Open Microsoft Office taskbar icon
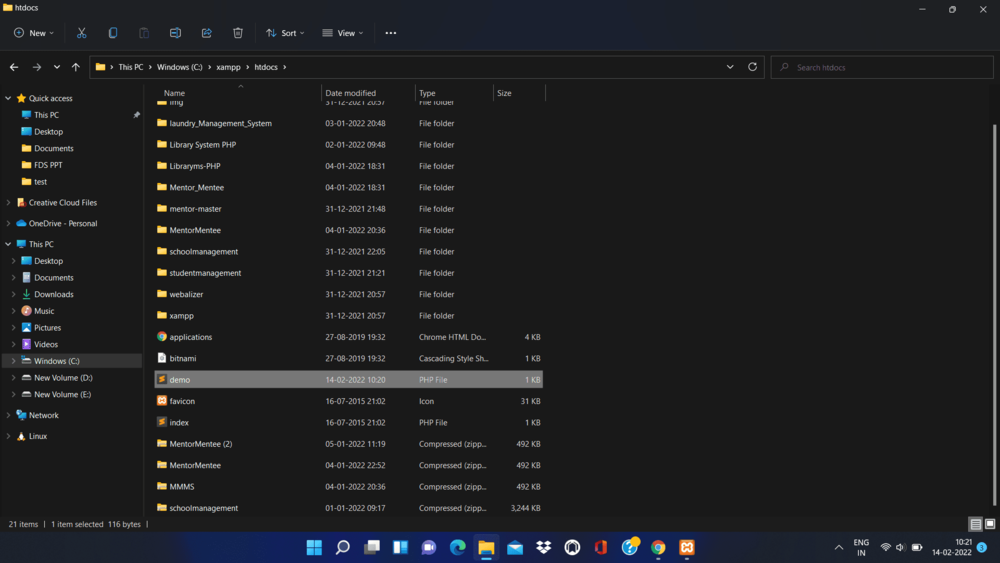The width and height of the screenshot is (1000, 563). tap(601, 548)
